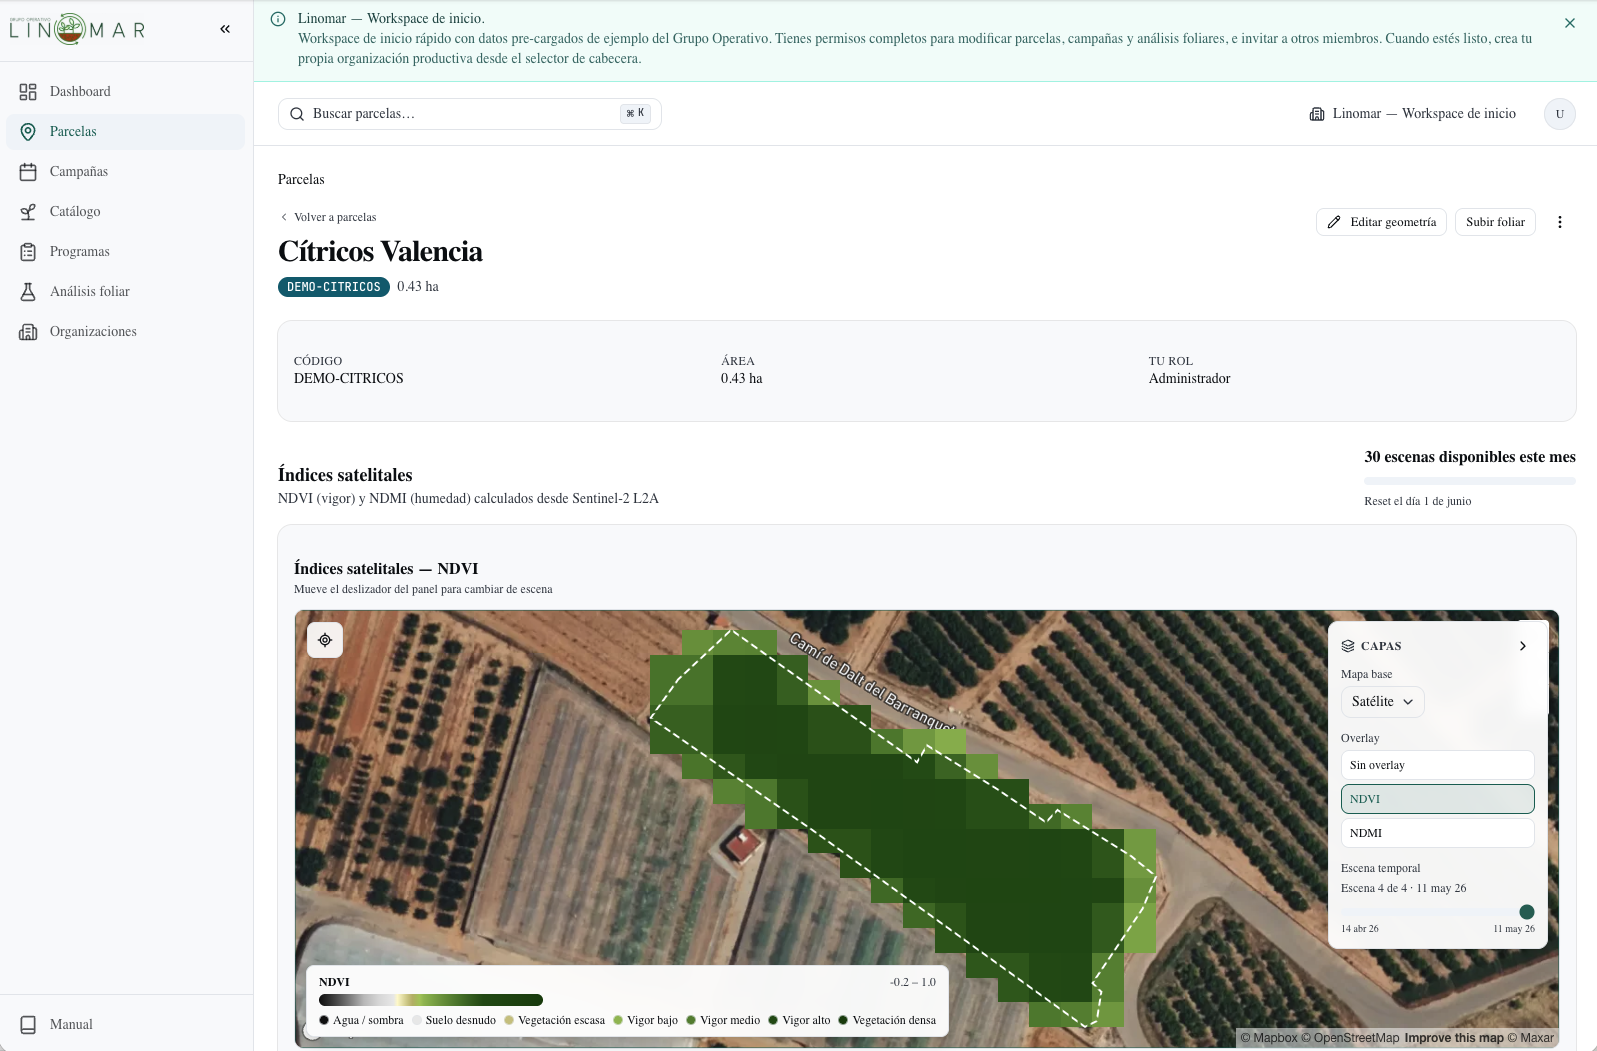Image resolution: width=1597 pixels, height=1051 pixels.
Task: Collapse the Capas panel chevron
Action: tap(1523, 646)
